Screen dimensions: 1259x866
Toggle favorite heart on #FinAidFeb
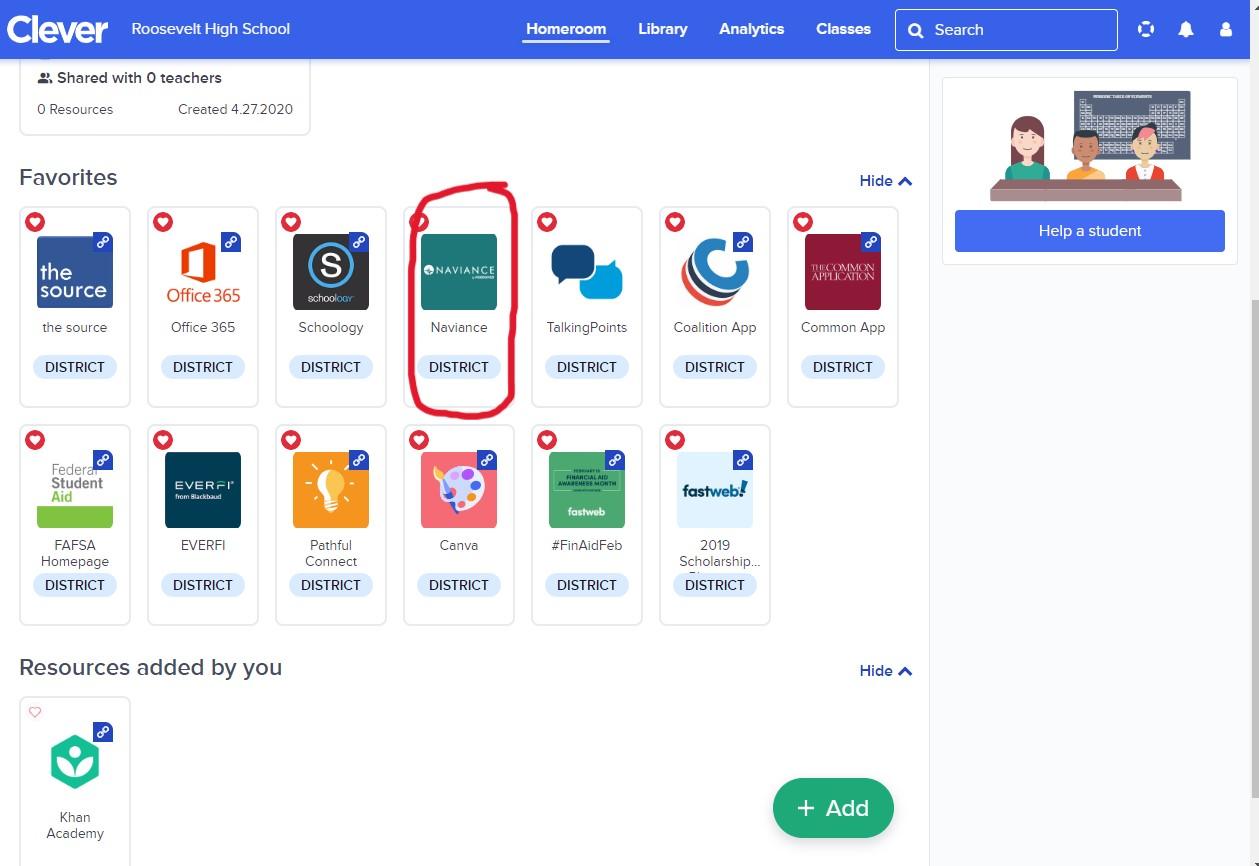547,440
